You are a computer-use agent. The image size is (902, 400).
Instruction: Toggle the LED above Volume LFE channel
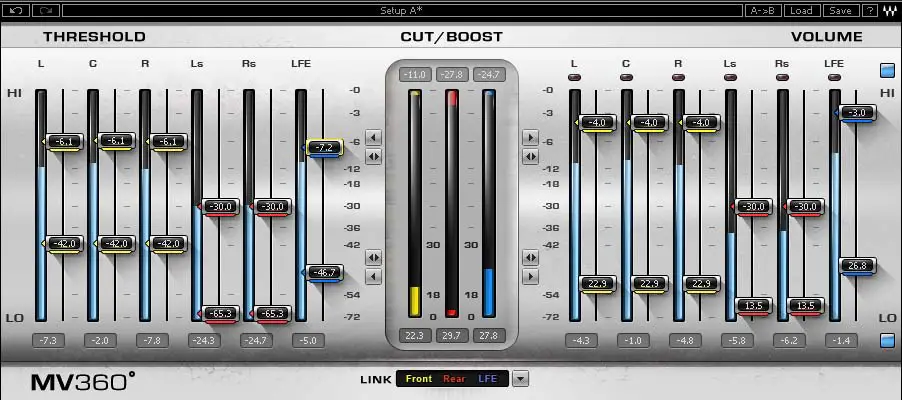point(834,77)
